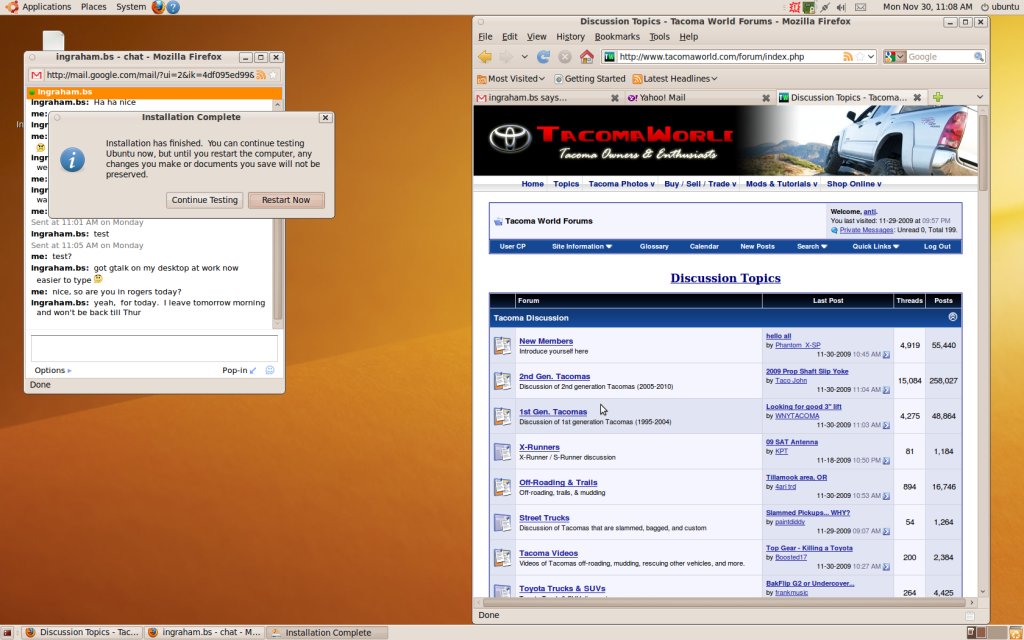Click the network connection tray icon
The height and width of the screenshot is (640, 1024).
click(825, 7)
